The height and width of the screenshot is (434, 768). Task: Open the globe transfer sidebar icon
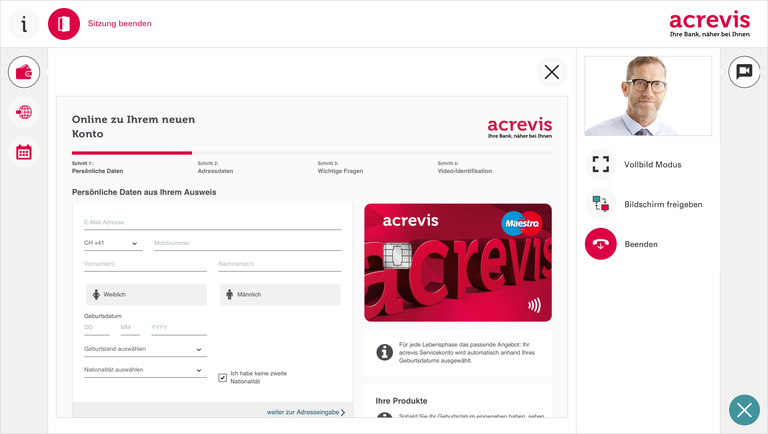tap(24, 112)
